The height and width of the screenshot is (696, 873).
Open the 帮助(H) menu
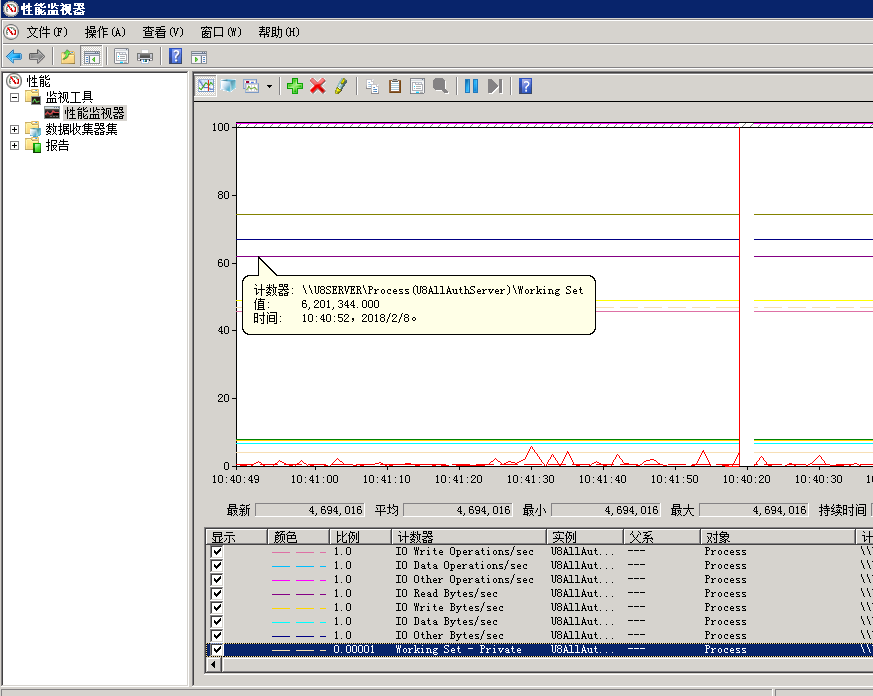pos(279,32)
